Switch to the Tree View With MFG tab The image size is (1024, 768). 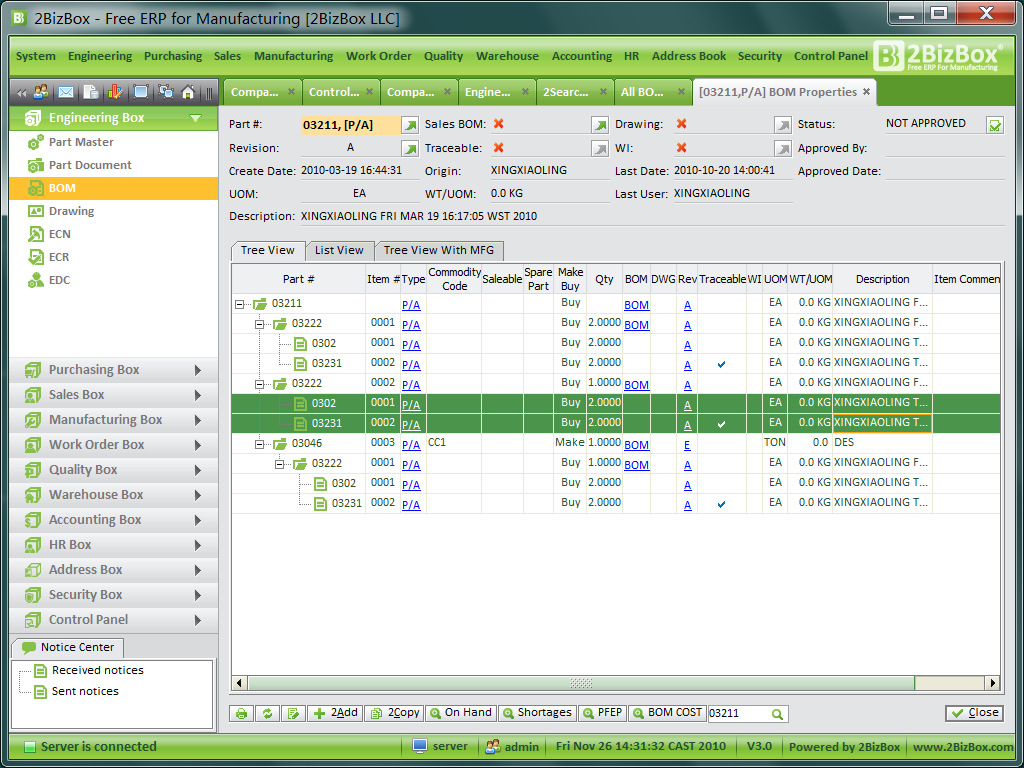click(x=439, y=250)
